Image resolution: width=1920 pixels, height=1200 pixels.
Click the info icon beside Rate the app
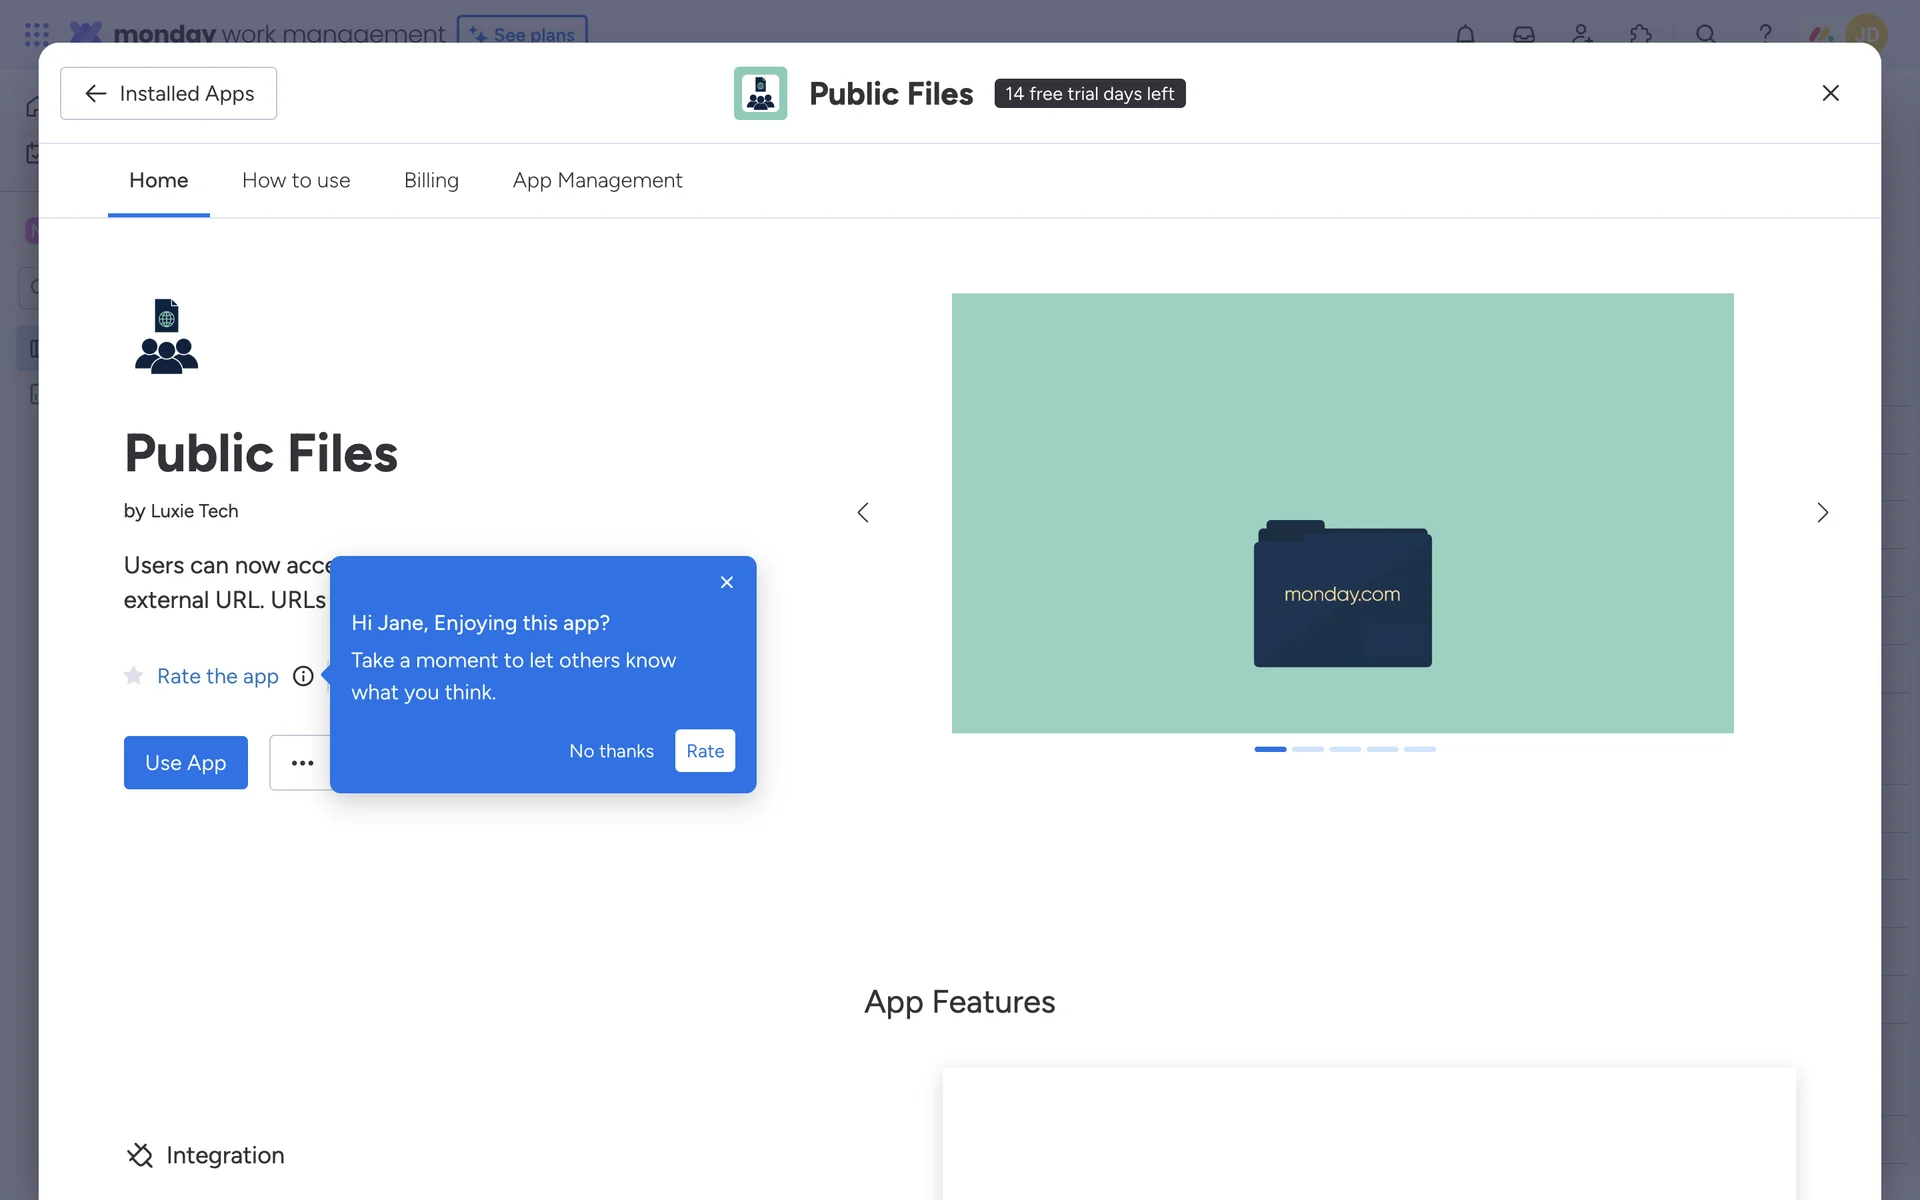click(303, 676)
